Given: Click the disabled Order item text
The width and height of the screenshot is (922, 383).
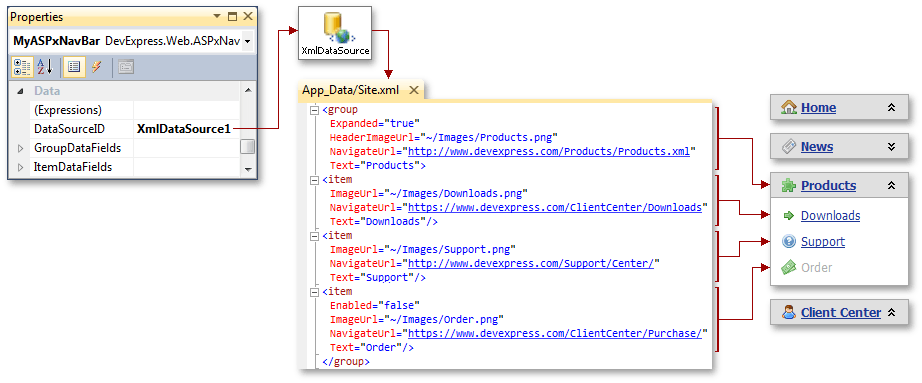Looking at the screenshot, I should click(x=817, y=268).
